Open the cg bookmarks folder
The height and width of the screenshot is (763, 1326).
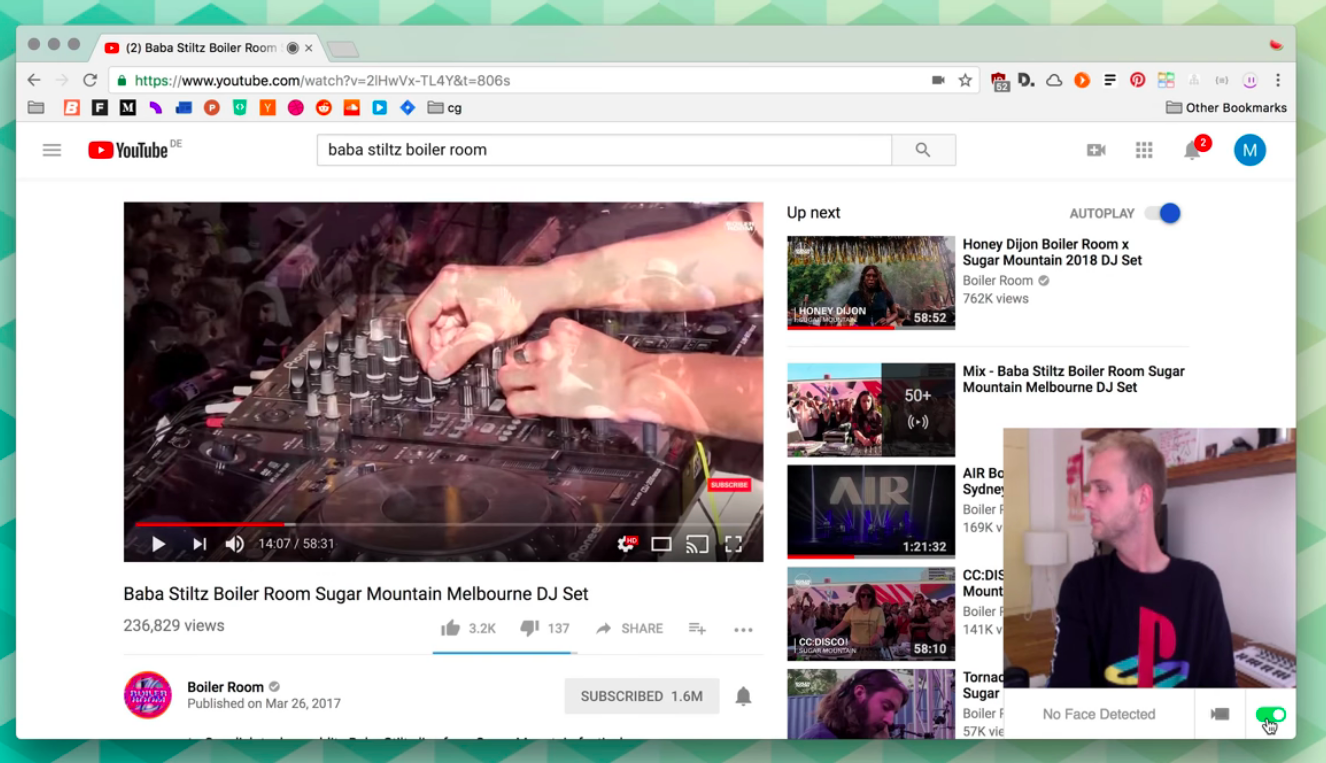[x=445, y=107]
